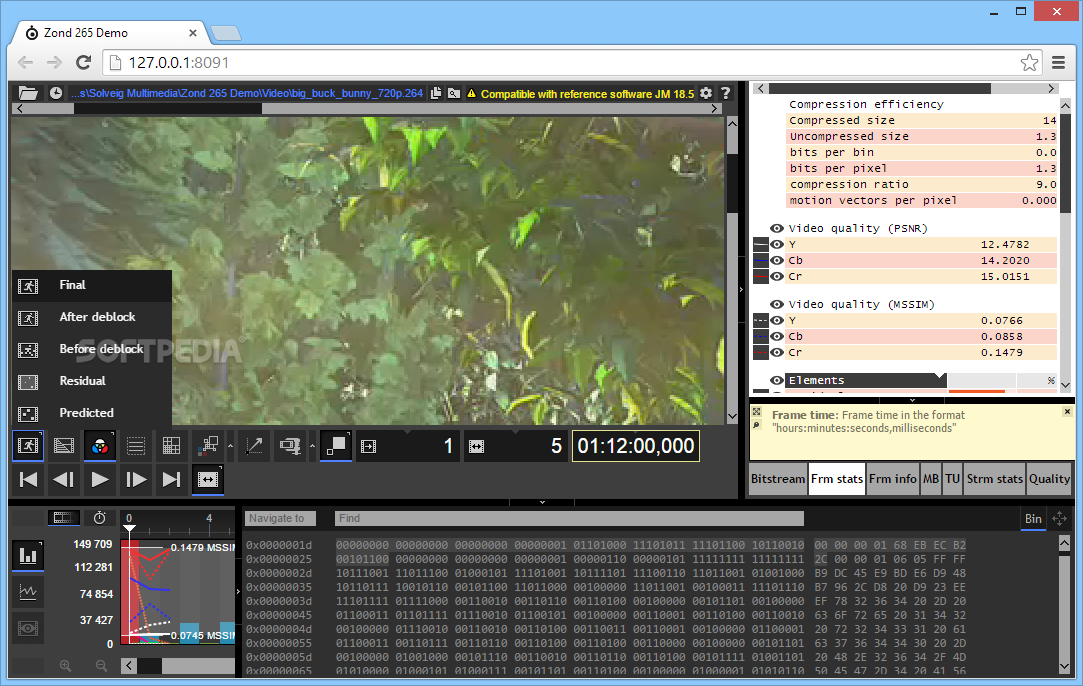Click the Navigate to field
The height and width of the screenshot is (686, 1083).
[x=280, y=518]
